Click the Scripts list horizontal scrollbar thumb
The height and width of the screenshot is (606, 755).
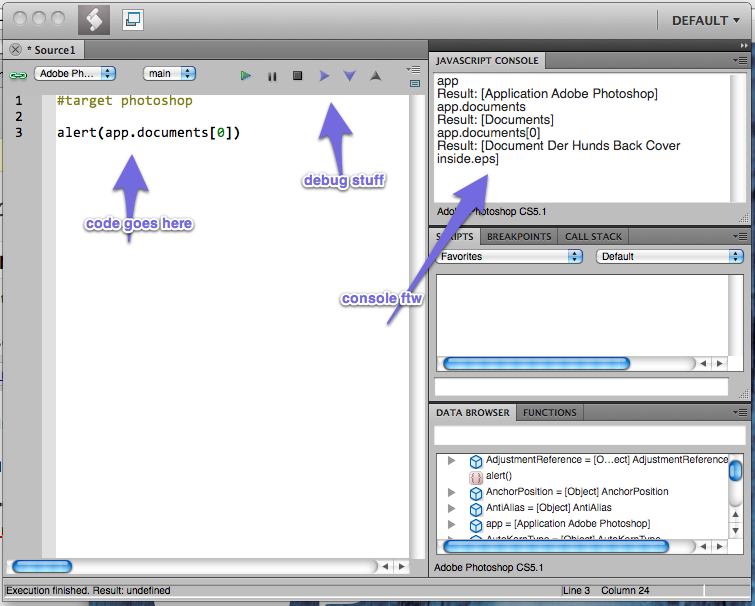coord(536,363)
